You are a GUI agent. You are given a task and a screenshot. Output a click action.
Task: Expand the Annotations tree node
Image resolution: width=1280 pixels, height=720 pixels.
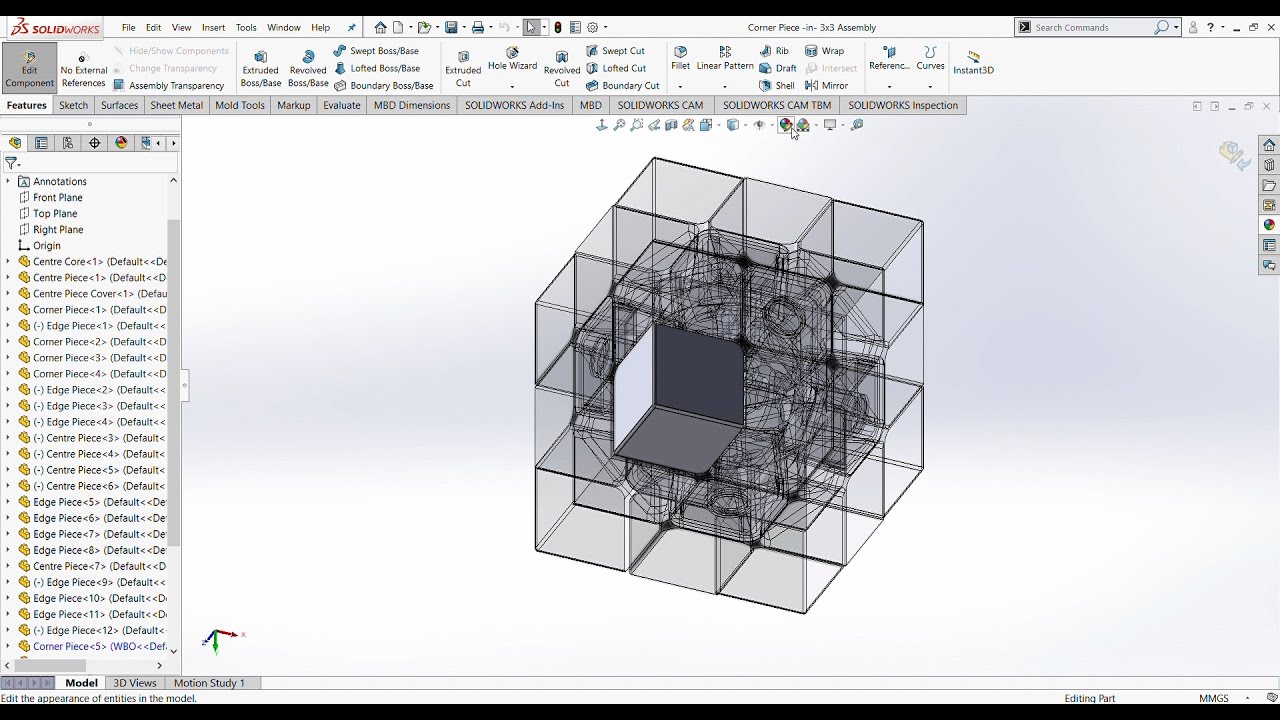pyautogui.click(x=8, y=182)
